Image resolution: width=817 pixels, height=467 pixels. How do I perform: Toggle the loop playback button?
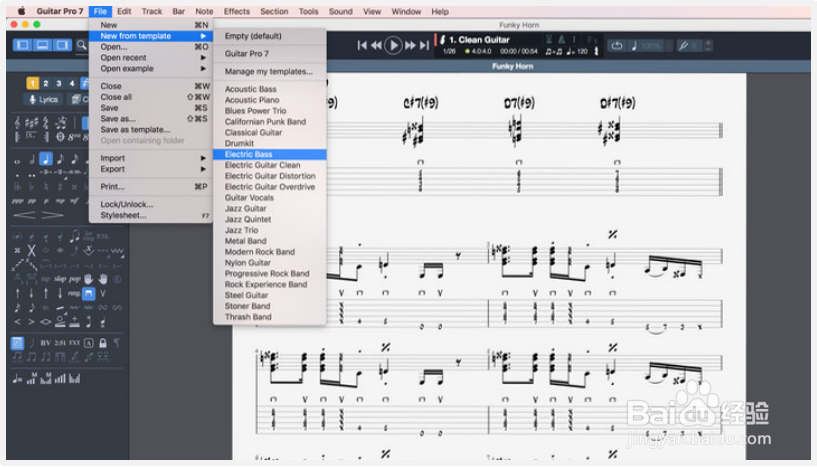(x=617, y=46)
